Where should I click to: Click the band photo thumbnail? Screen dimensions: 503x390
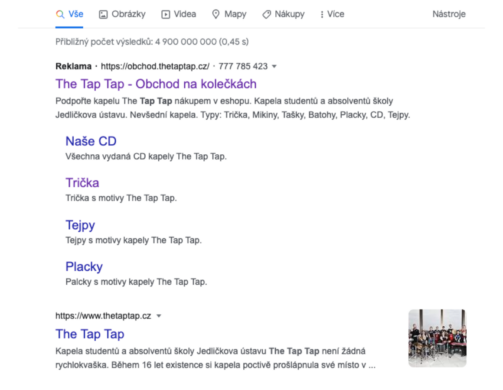tap(437, 338)
